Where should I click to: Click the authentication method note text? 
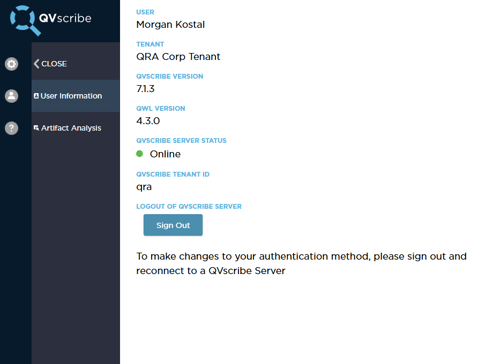tap(301, 263)
